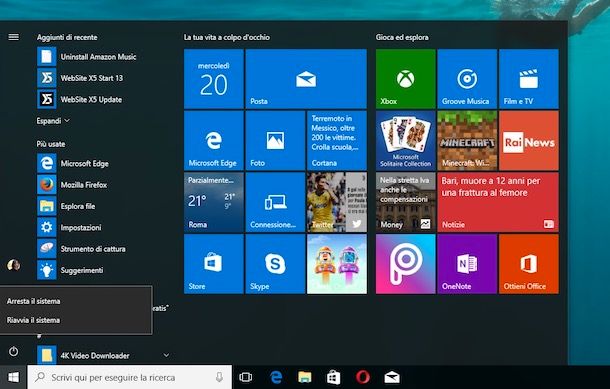Open Uninstall Amazon Music from the list
This screenshot has width=610, height=389.
[x=104, y=57]
